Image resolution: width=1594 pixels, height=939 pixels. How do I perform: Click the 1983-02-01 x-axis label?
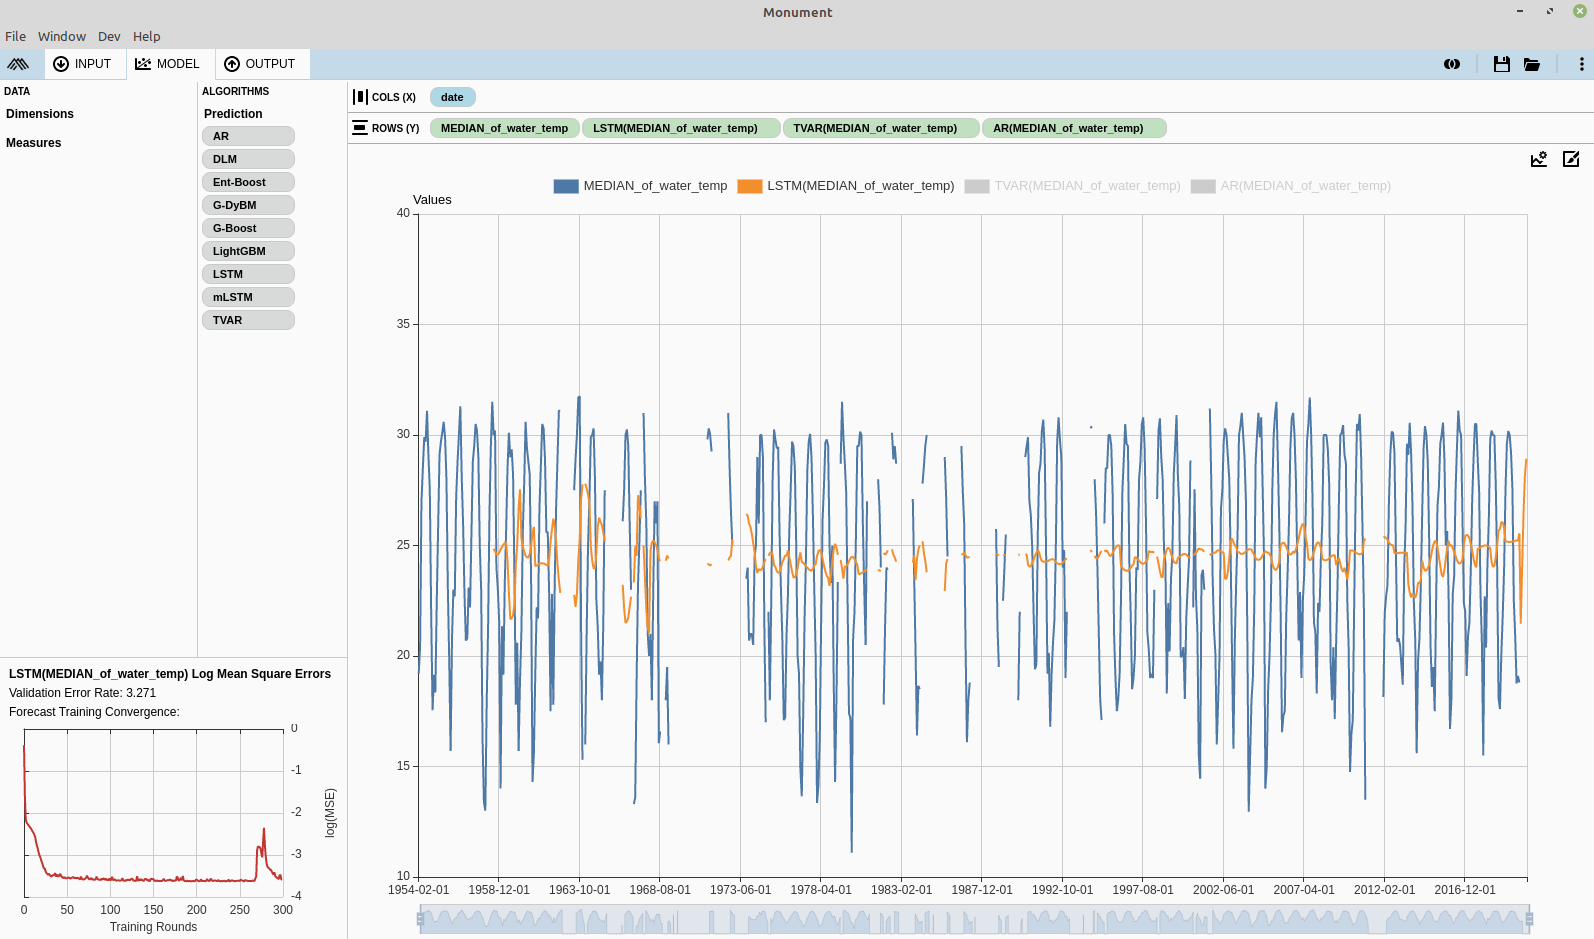(901, 890)
